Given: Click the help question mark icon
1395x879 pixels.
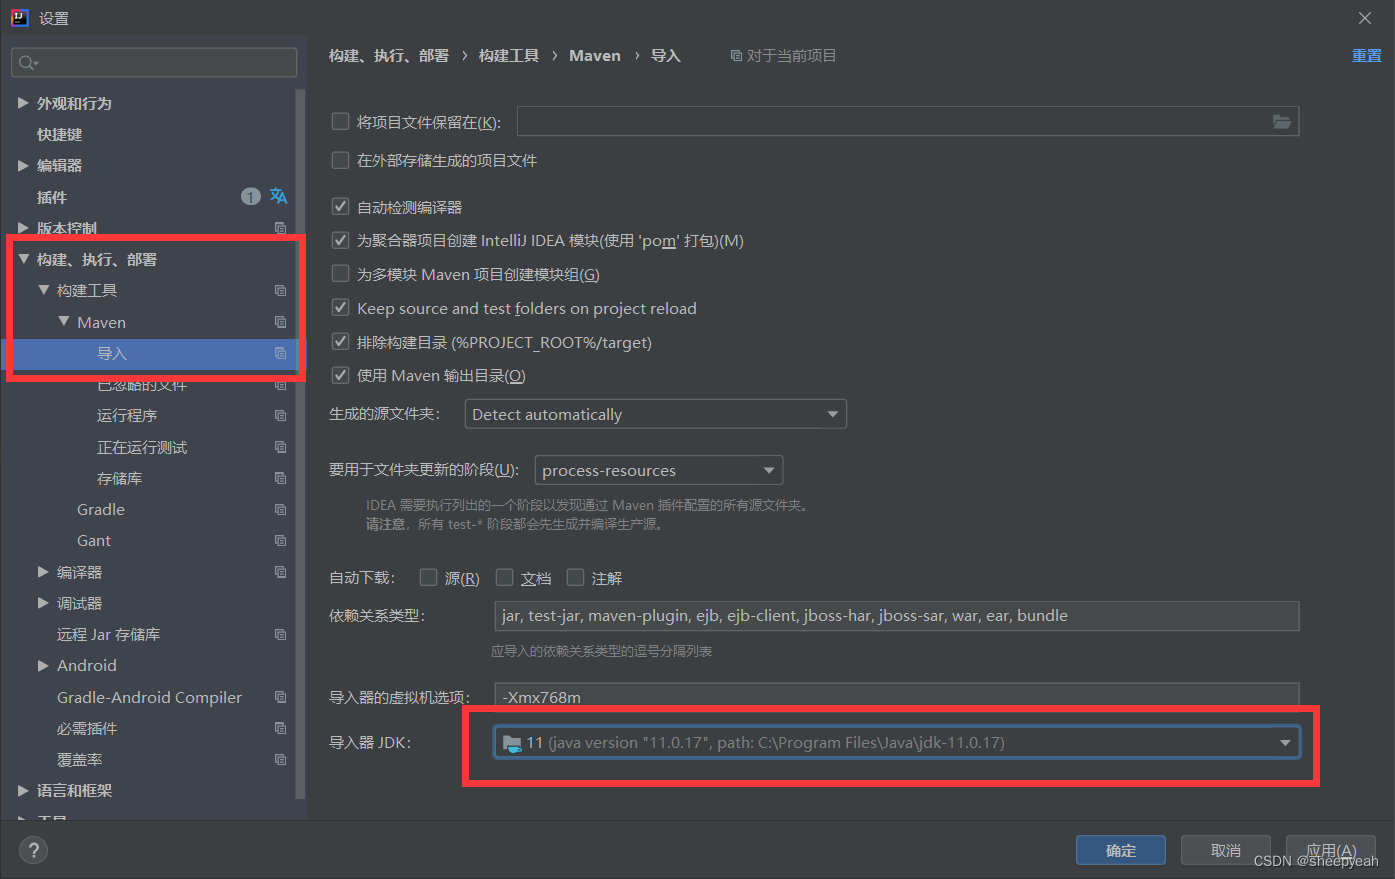Looking at the screenshot, I should 33,851.
